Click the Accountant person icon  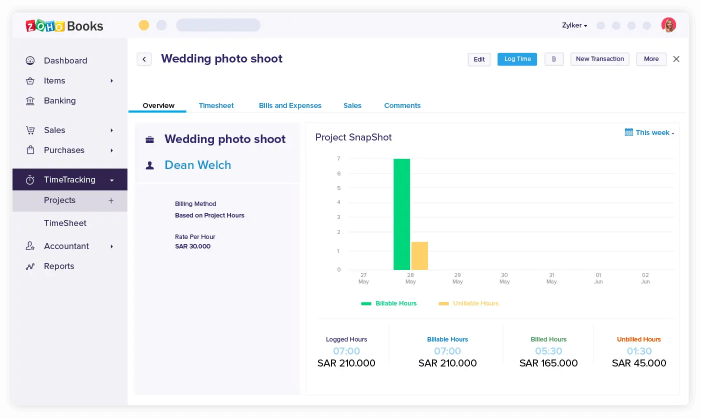coord(31,246)
